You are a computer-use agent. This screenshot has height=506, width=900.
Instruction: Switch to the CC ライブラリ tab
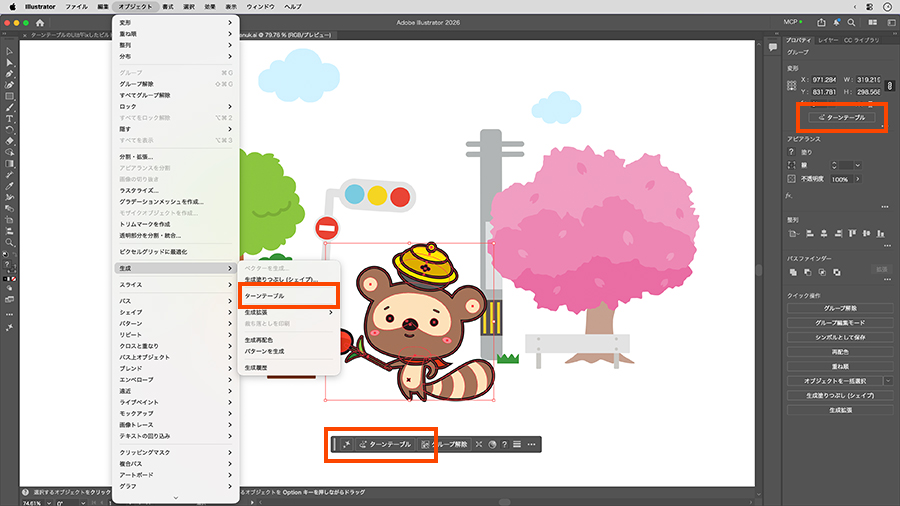tap(861, 40)
